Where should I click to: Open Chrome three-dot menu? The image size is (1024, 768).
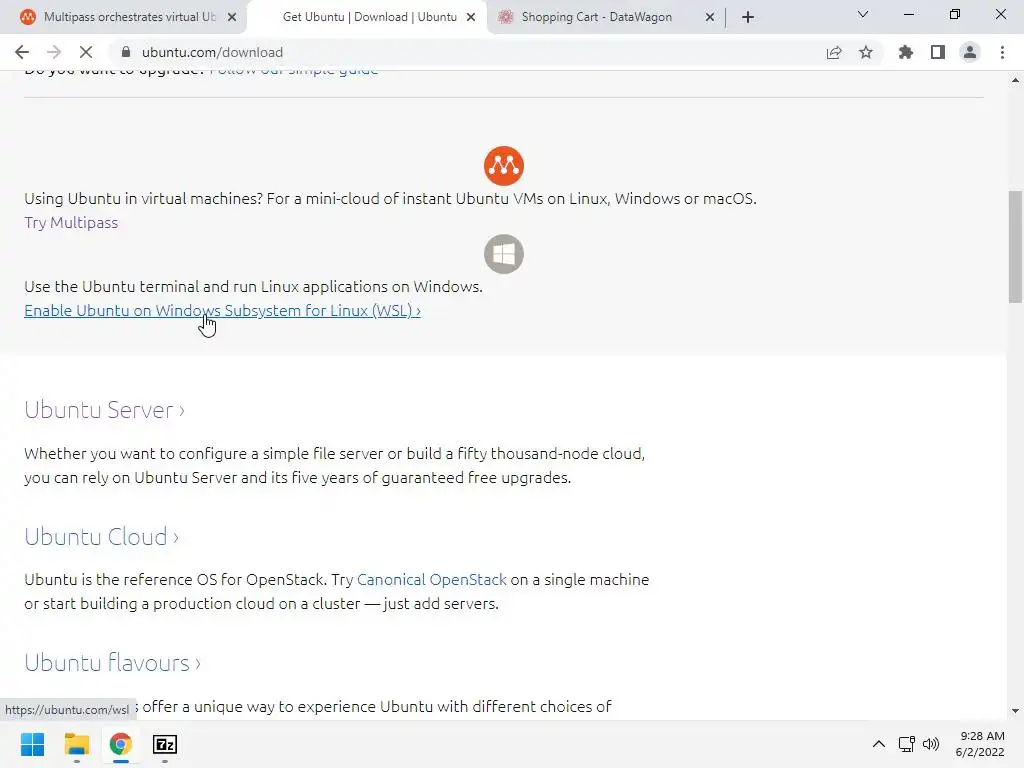click(1002, 52)
